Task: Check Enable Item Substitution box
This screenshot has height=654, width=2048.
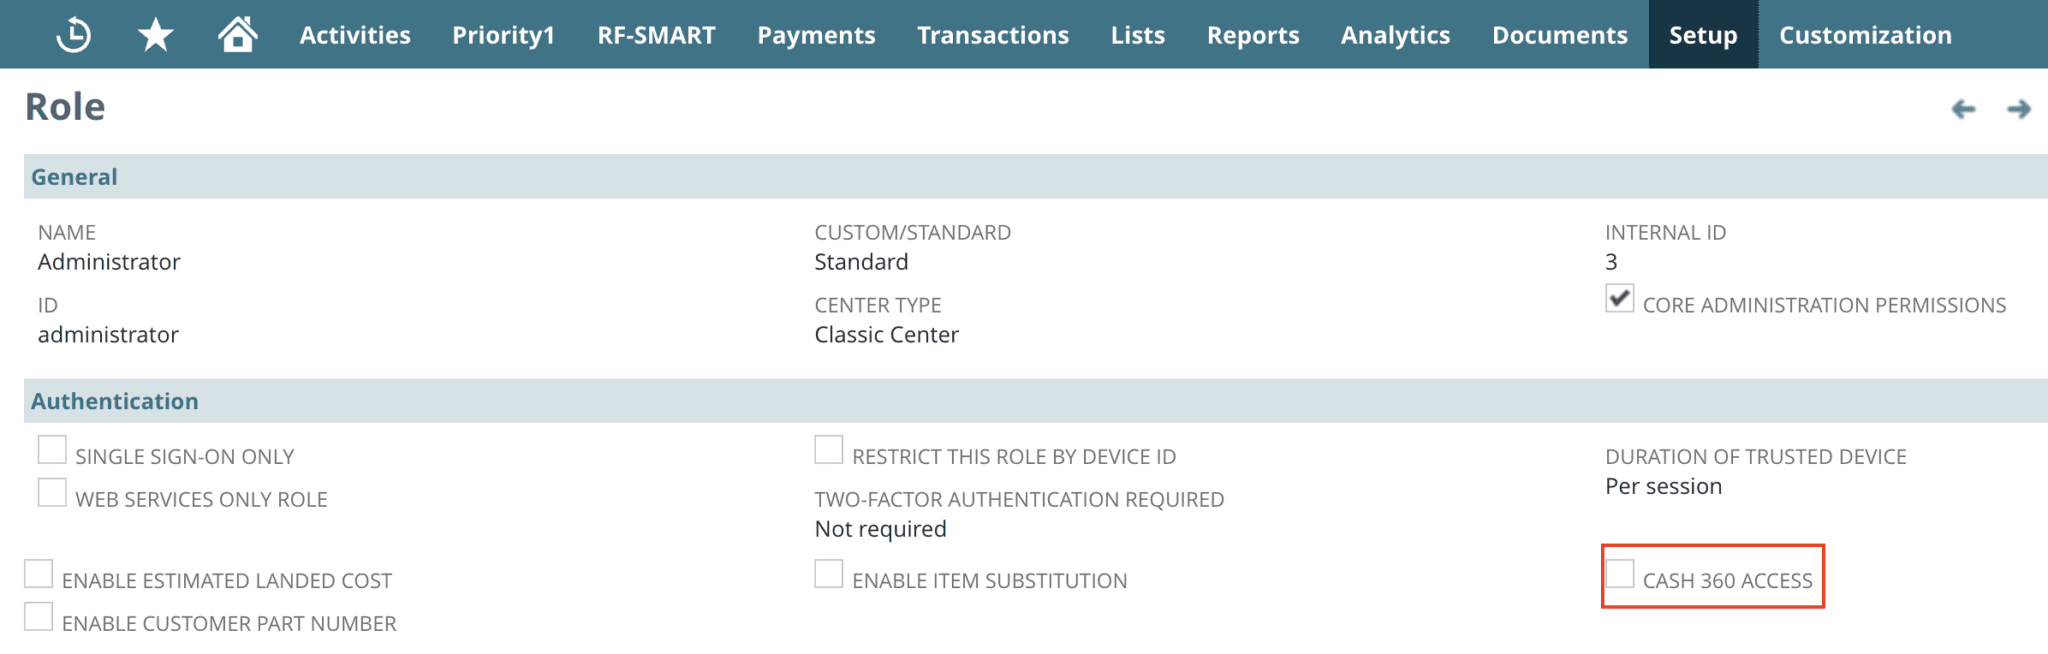Action: click(829, 574)
